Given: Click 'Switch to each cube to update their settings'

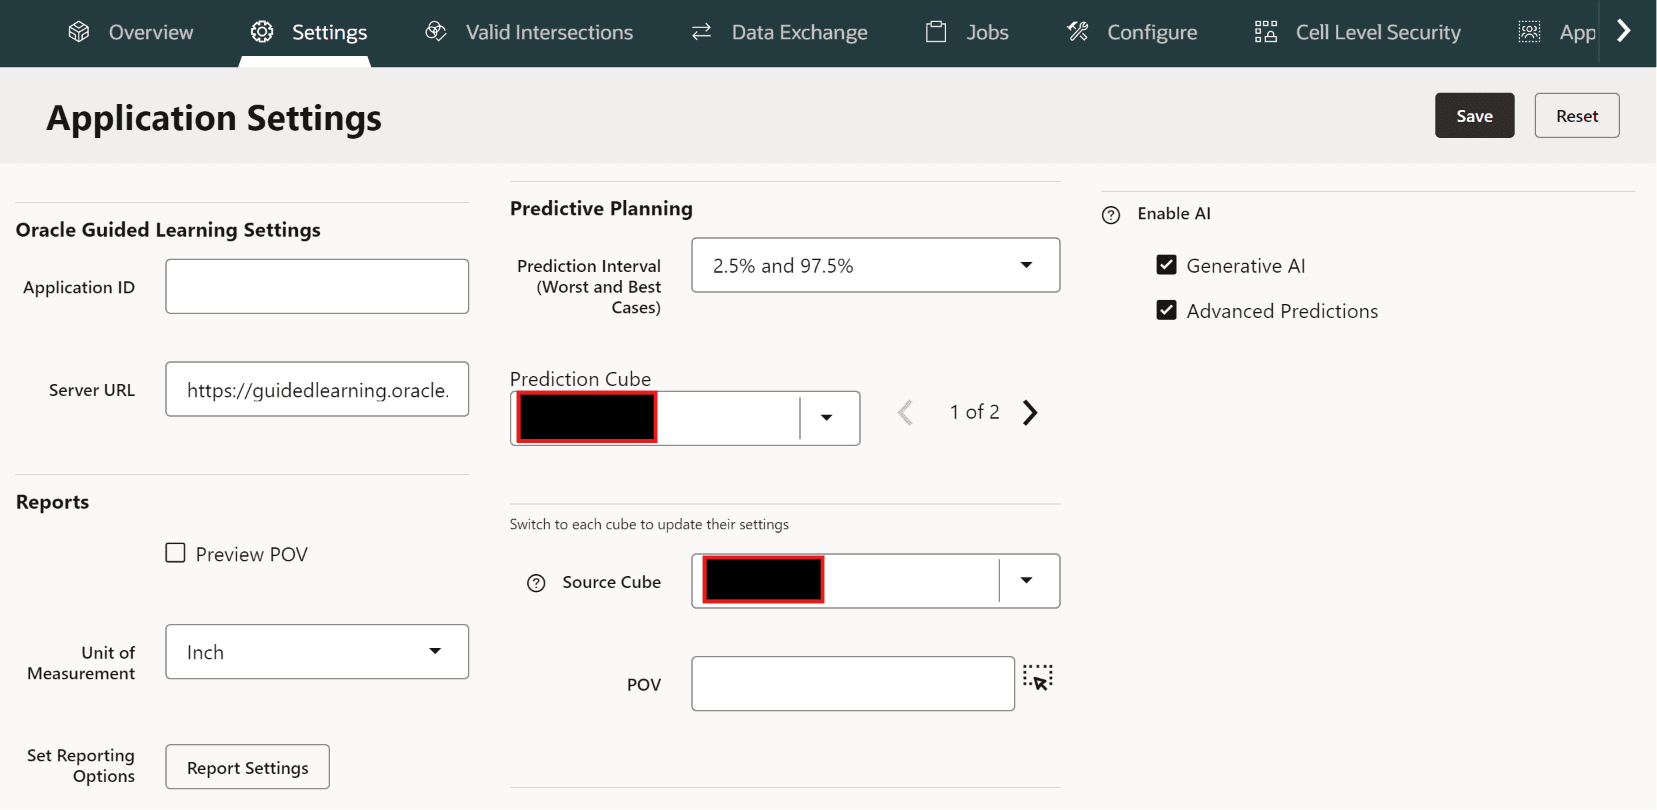Looking at the screenshot, I should pyautogui.click(x=649, y=524).
